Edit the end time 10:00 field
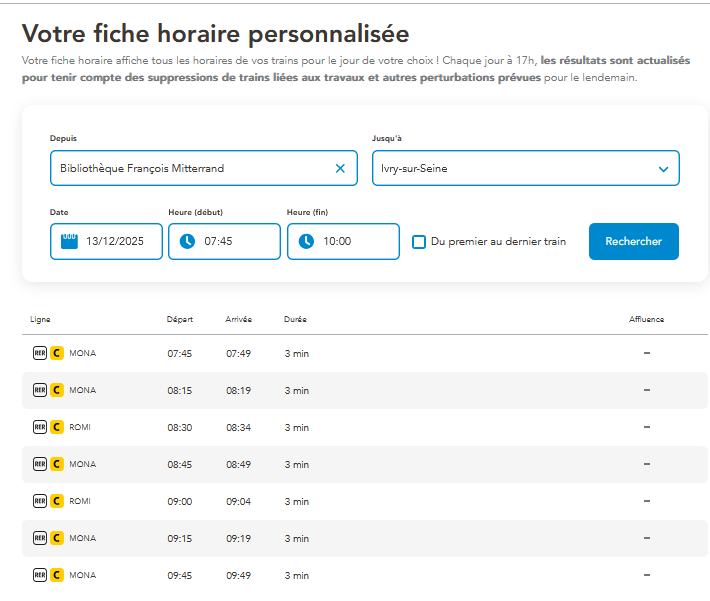The width and height of the screenshot is (710, 601). 343,241
